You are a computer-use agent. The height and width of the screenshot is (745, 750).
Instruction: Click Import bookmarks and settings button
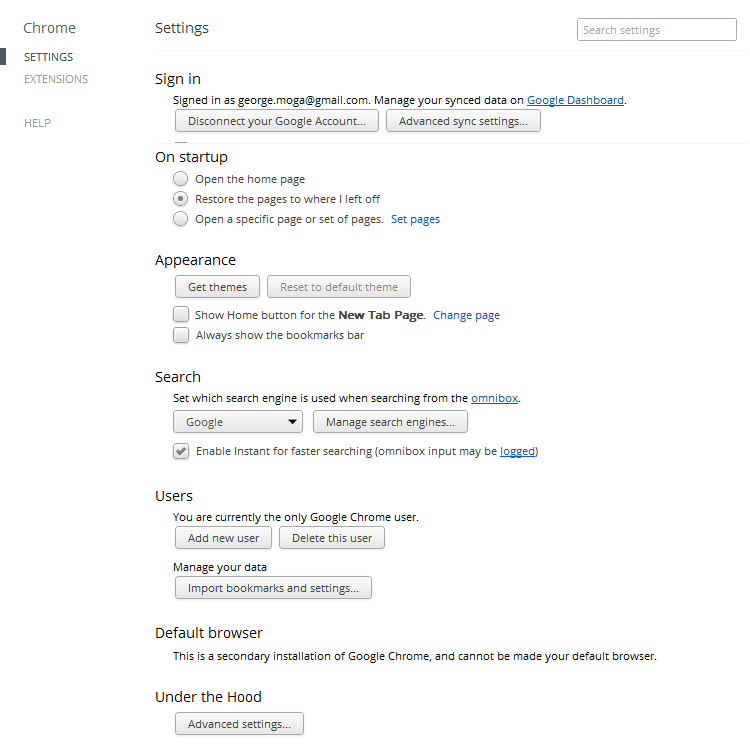tap(273, 588)
